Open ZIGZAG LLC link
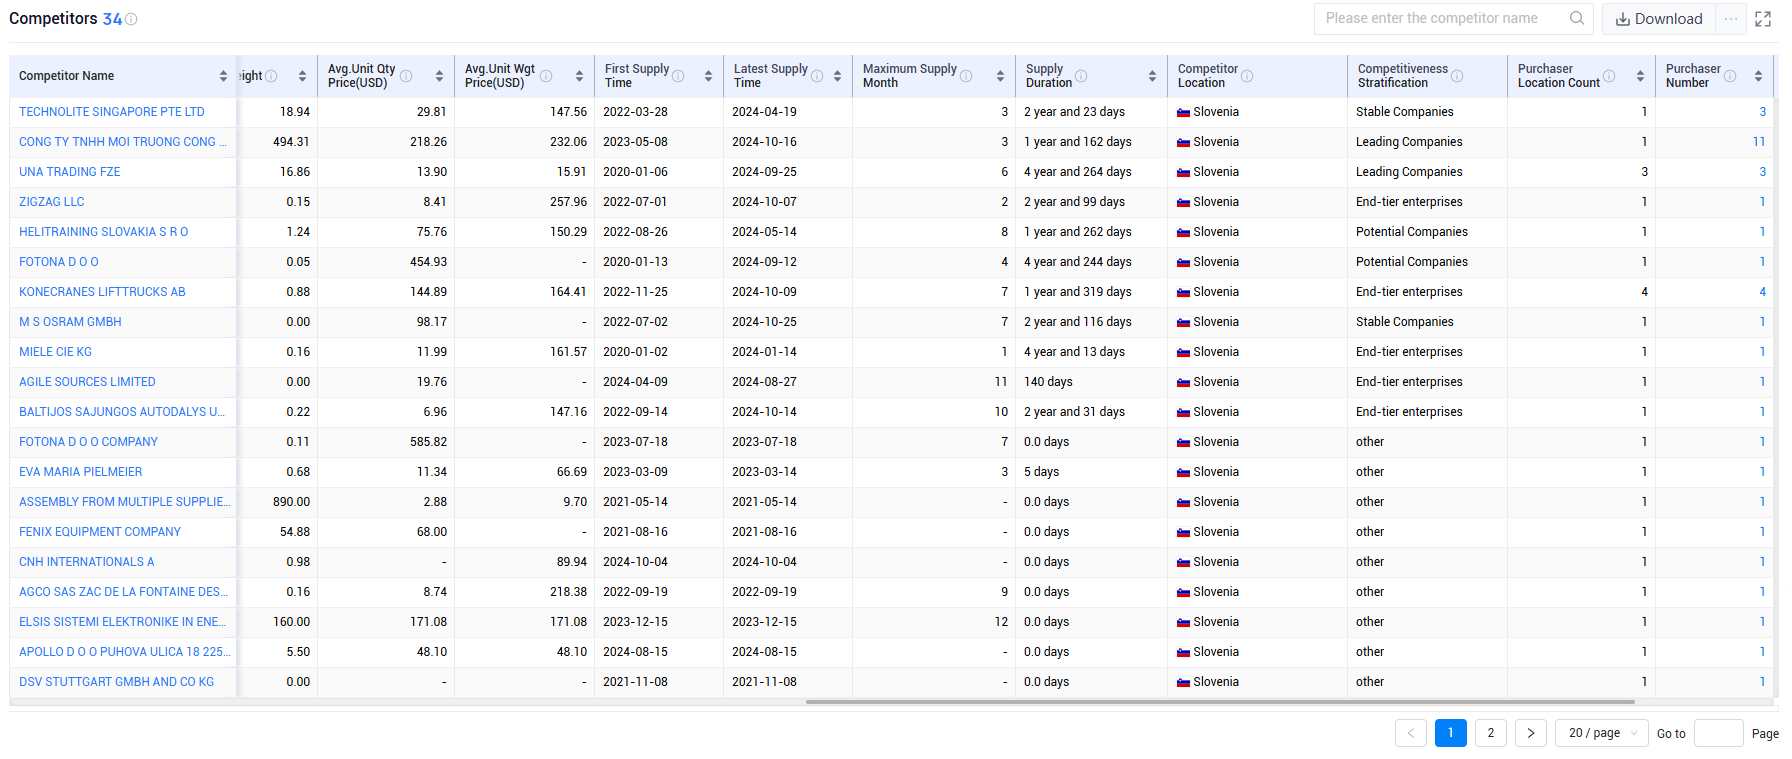Image resolution: width=1792 pixels, height=759 pixels. (52, 202)
